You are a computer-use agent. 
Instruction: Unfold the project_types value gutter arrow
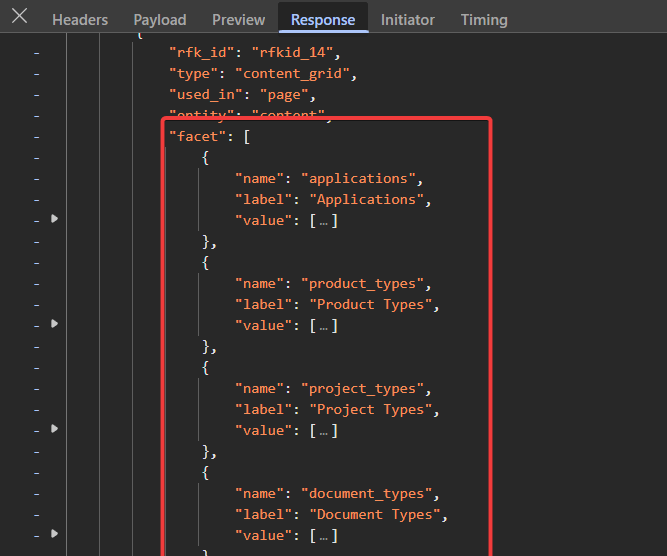point(54,429)
